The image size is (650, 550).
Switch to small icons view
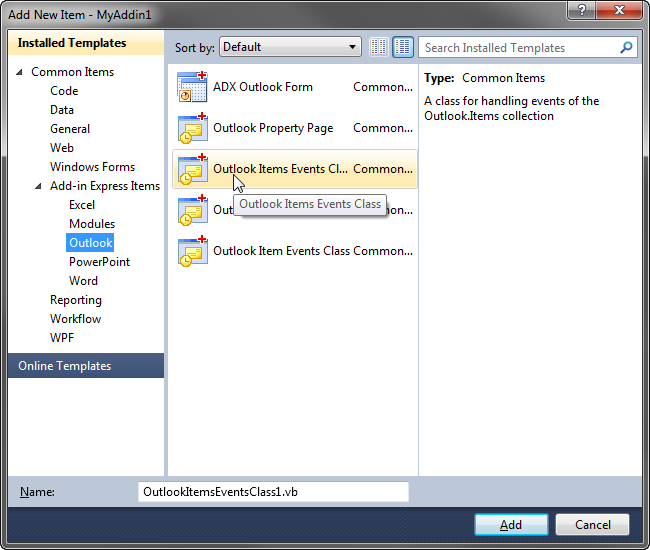[x=378, y=47]
